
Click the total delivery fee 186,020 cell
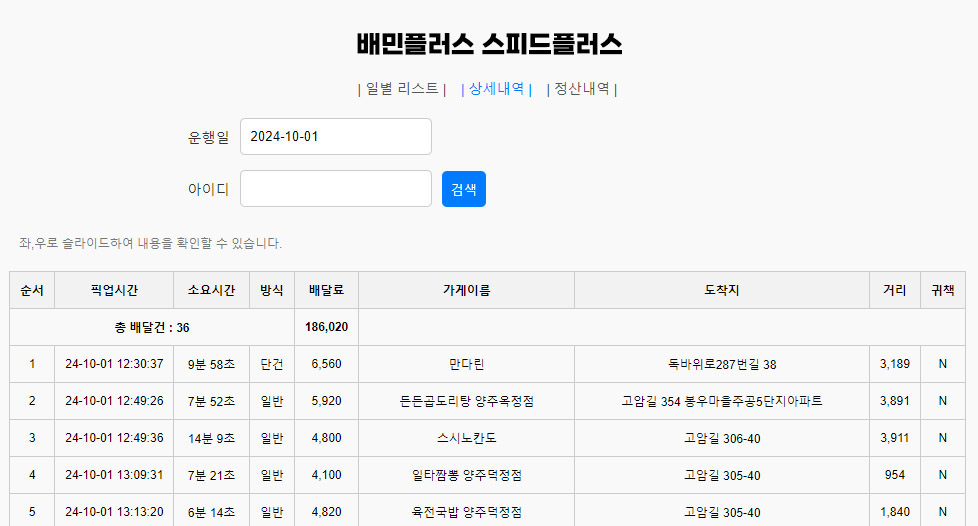326,327
